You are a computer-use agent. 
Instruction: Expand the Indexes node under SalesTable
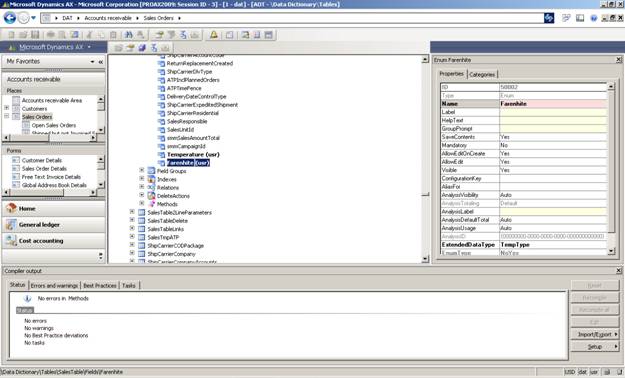click(x=142, y=179)
